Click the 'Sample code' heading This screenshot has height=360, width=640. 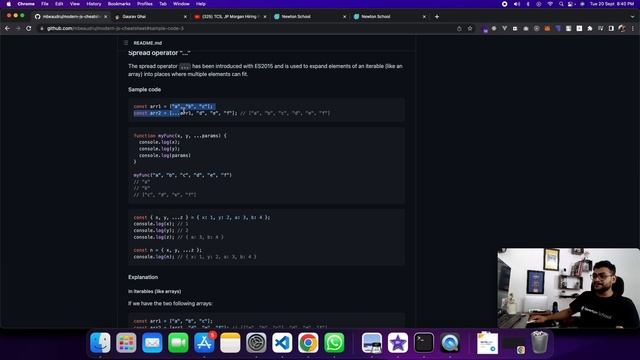(x=144, y=89)
